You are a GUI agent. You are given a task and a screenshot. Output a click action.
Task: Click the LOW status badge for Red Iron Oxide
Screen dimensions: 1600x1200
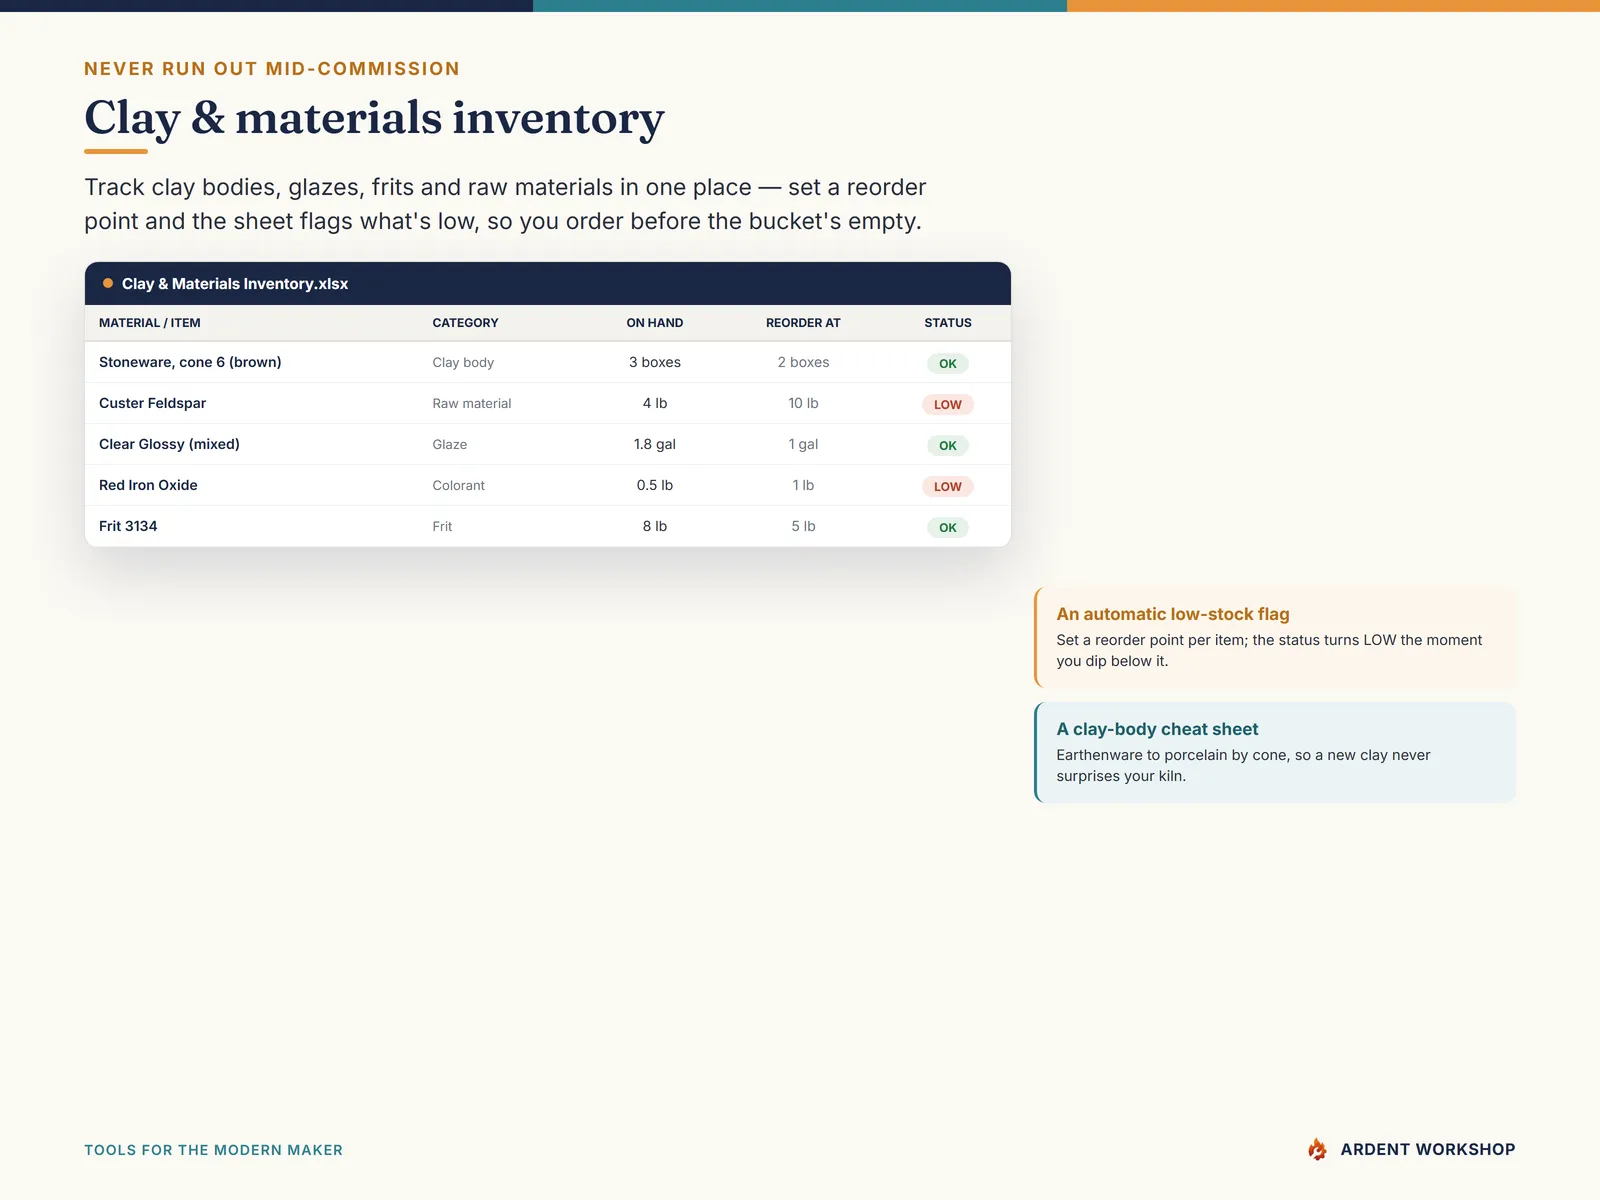pyautogui.click(x=948, y=487)
